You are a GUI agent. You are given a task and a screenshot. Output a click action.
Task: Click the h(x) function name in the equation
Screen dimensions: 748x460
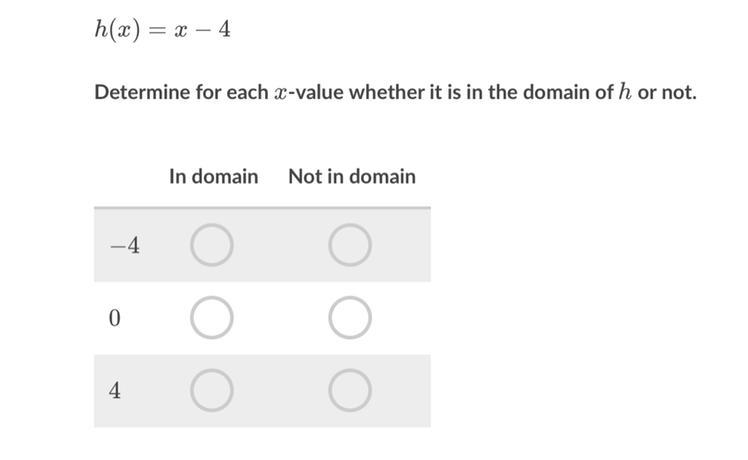coord(117,30)
